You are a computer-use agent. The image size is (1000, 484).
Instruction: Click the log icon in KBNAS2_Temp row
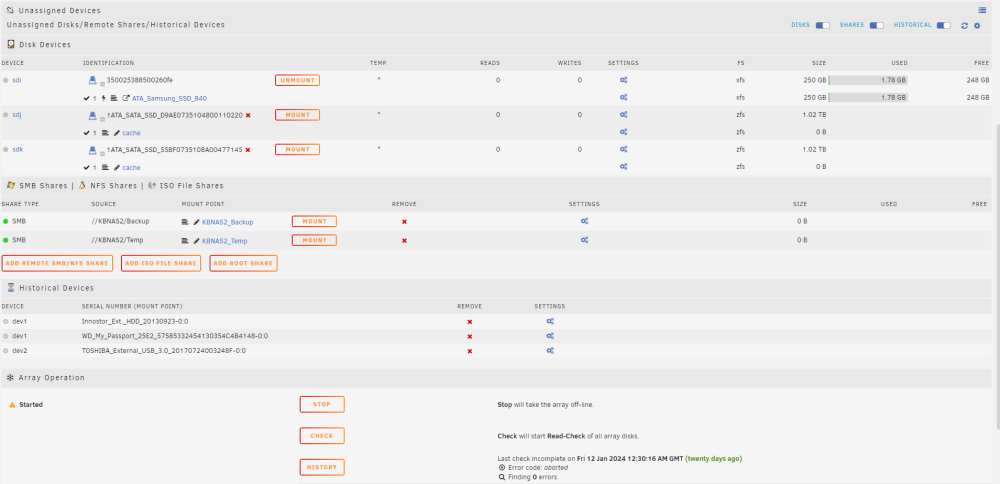pyautogui.click(x=185, y=240)
